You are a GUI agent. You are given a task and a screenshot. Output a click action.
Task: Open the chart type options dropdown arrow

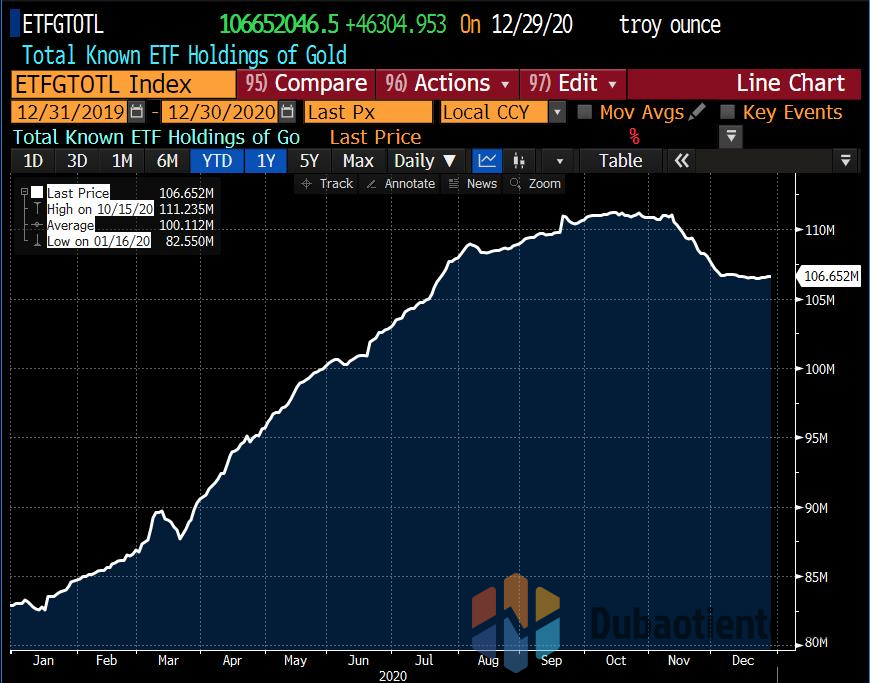coord(559,161)
